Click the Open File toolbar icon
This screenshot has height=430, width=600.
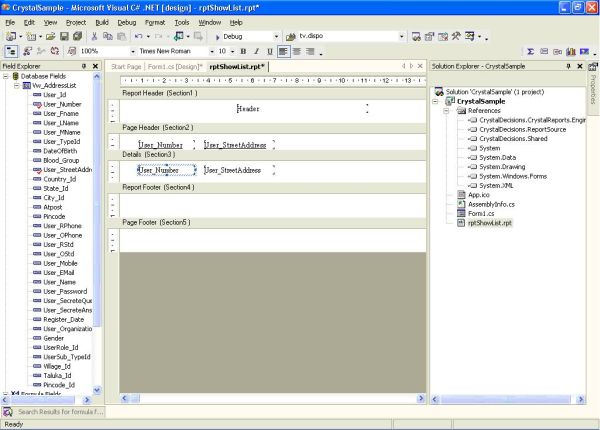tap(50, 36)
